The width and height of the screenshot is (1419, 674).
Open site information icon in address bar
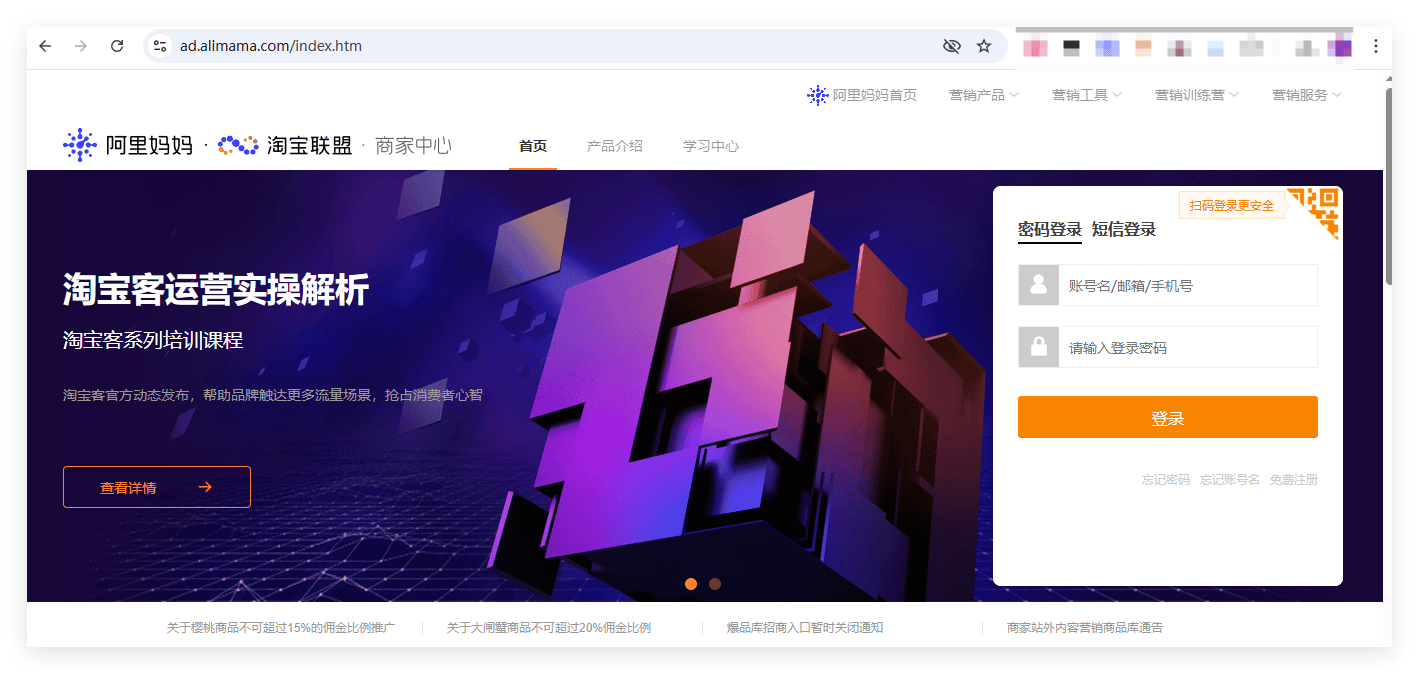[x=160, y=46]
